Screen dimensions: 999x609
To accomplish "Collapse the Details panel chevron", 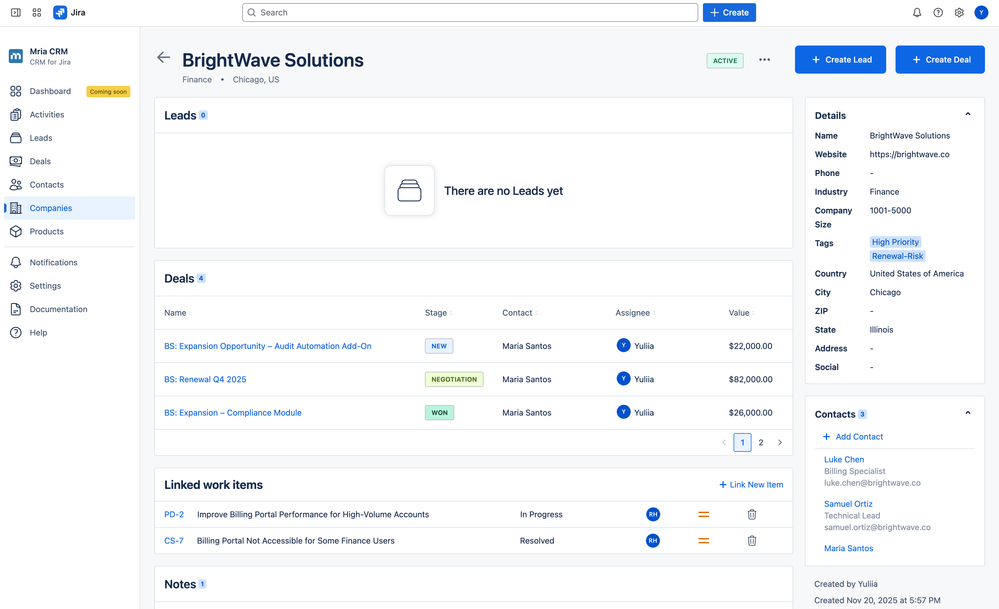I will (967, 114).
